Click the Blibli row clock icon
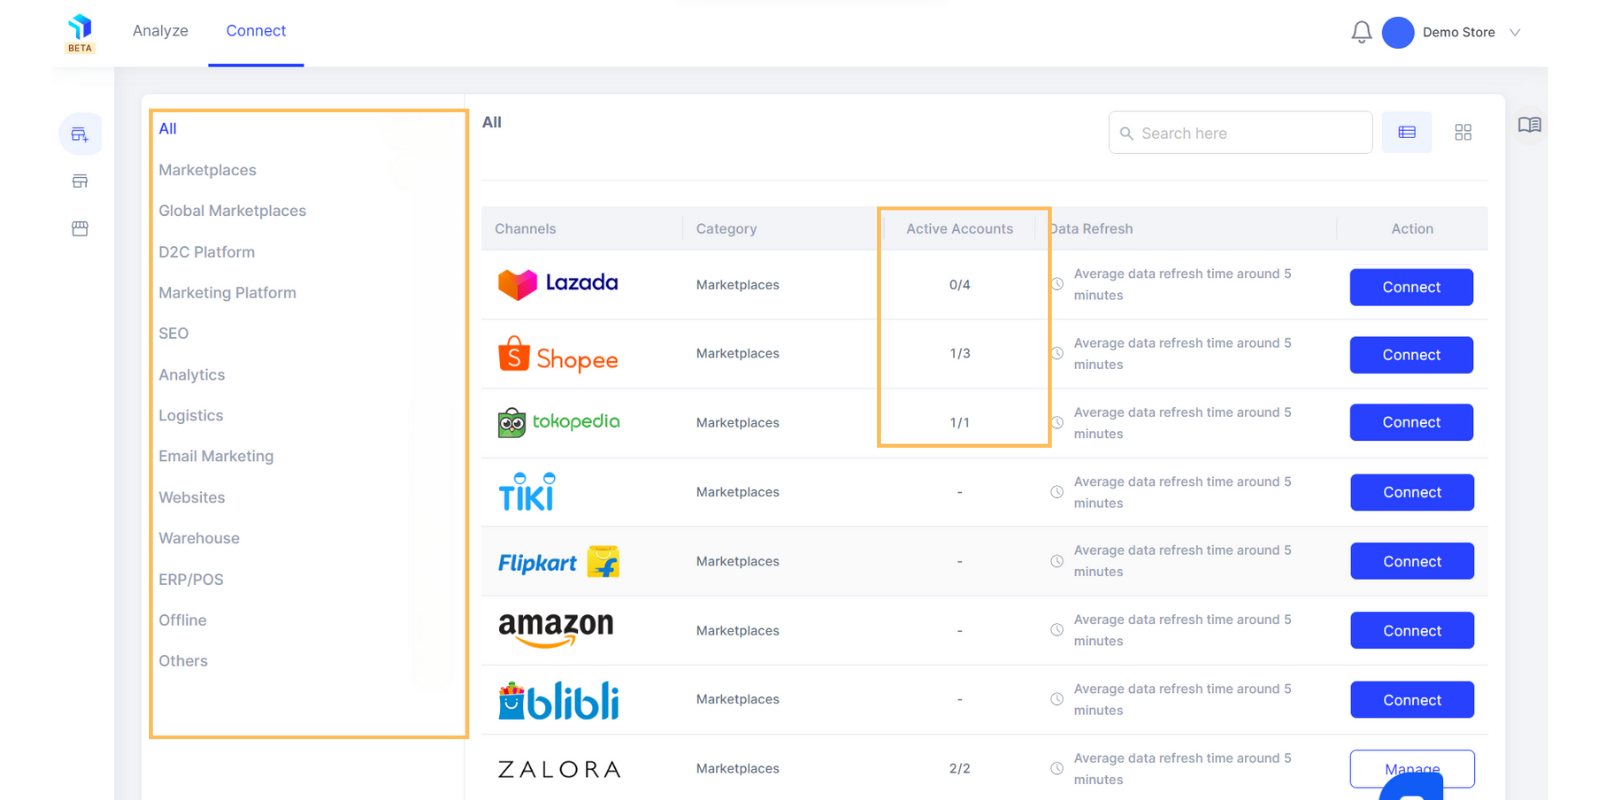Image resolution: width=1600 pixels, height=800 pixels. pos(1056,699)
